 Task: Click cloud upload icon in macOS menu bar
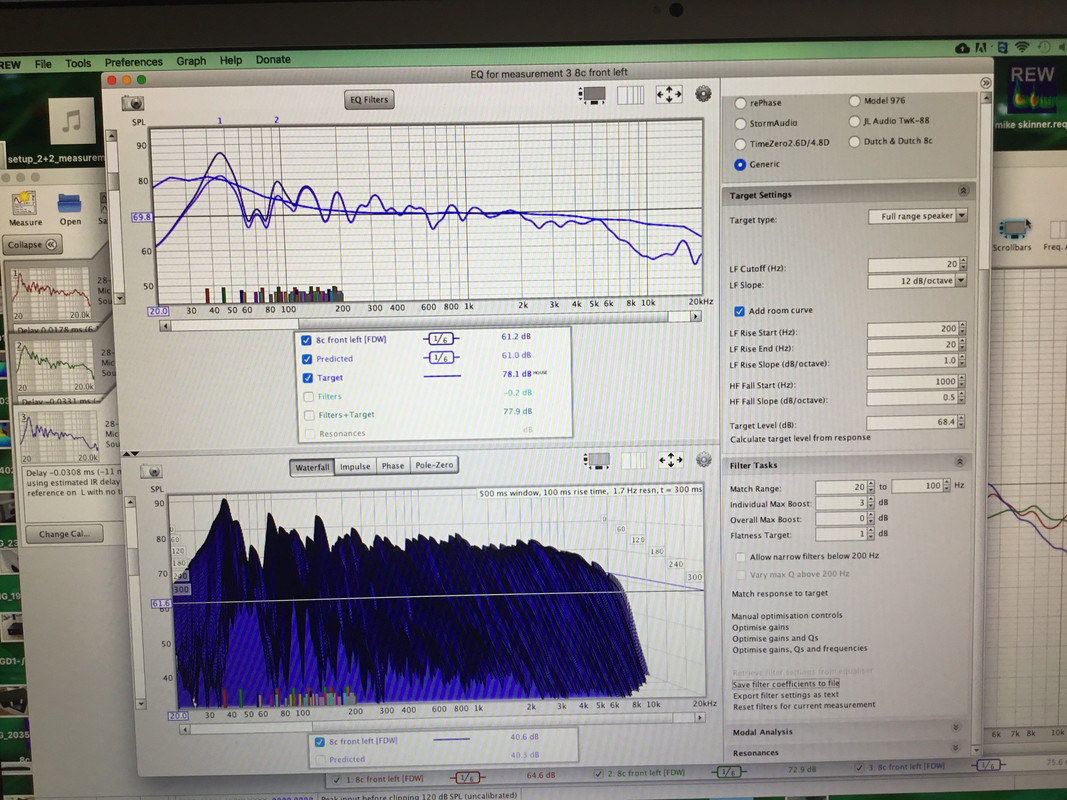click(x=962, y=48)
